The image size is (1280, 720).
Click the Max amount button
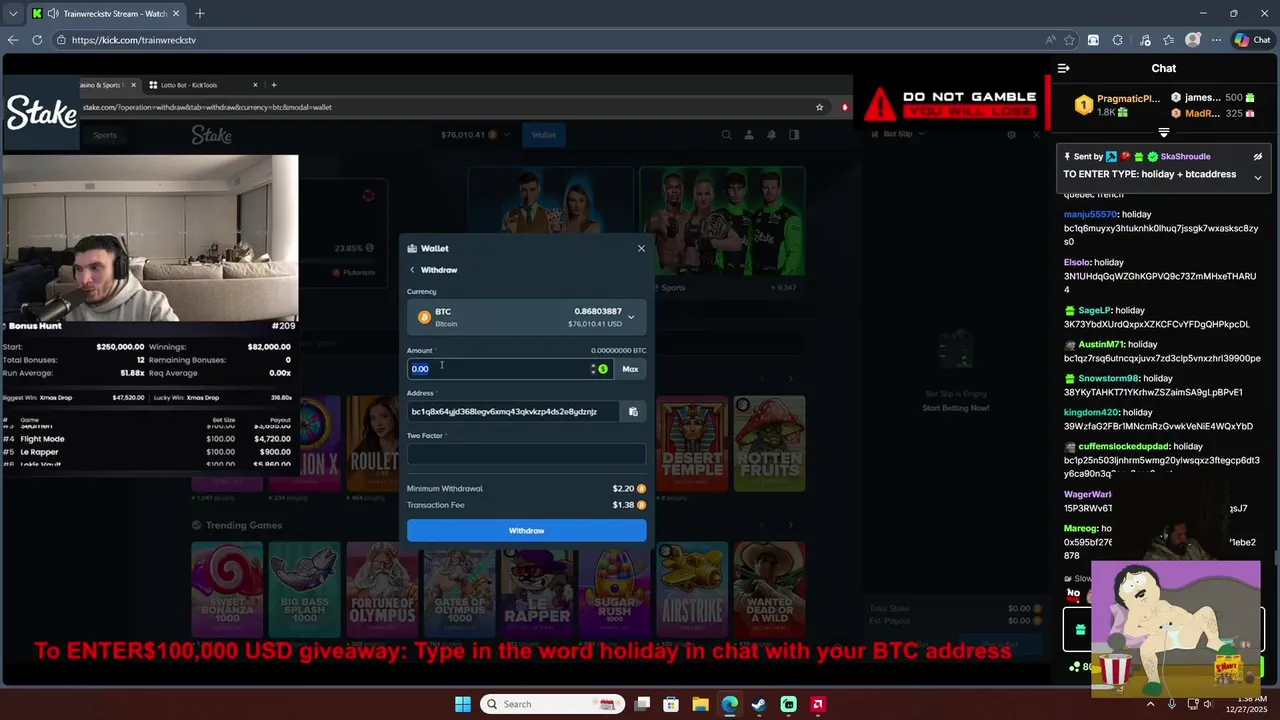tap(630, 369)
